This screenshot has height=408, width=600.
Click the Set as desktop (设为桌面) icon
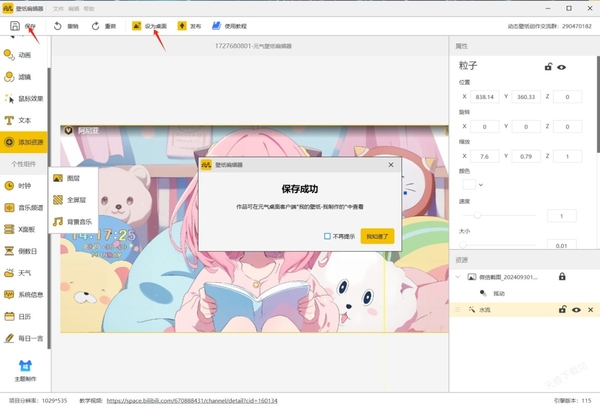pyautogui.click(x=137, y=26)
